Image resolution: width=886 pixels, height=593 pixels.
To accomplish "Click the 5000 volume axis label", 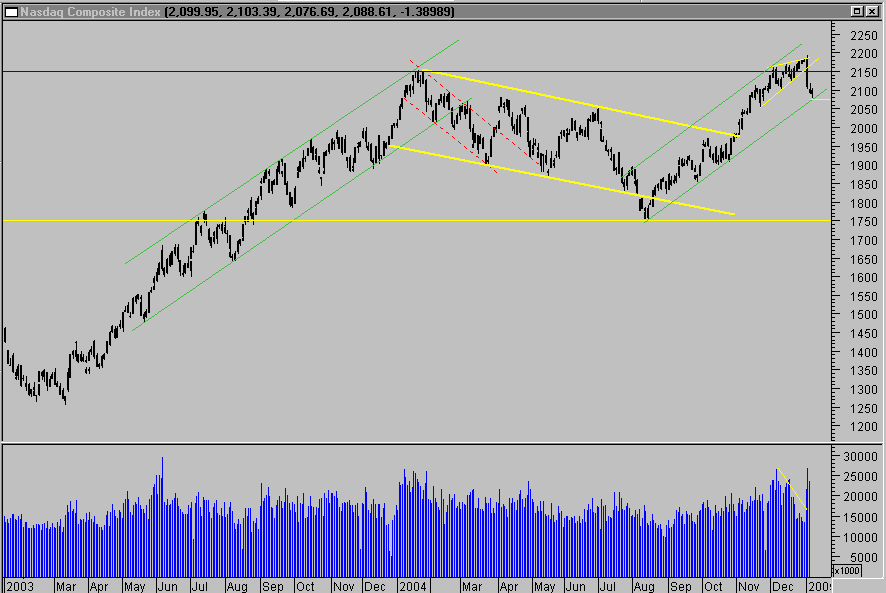I will coord(863,557).
